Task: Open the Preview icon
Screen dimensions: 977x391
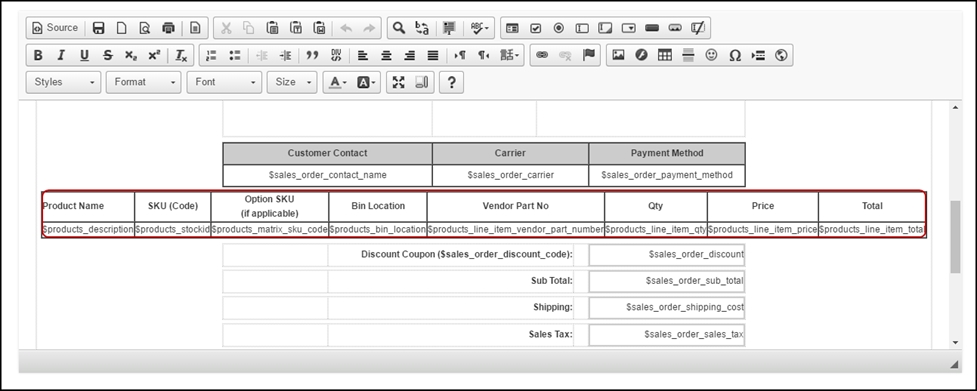Action: click(x=145, y=28)
